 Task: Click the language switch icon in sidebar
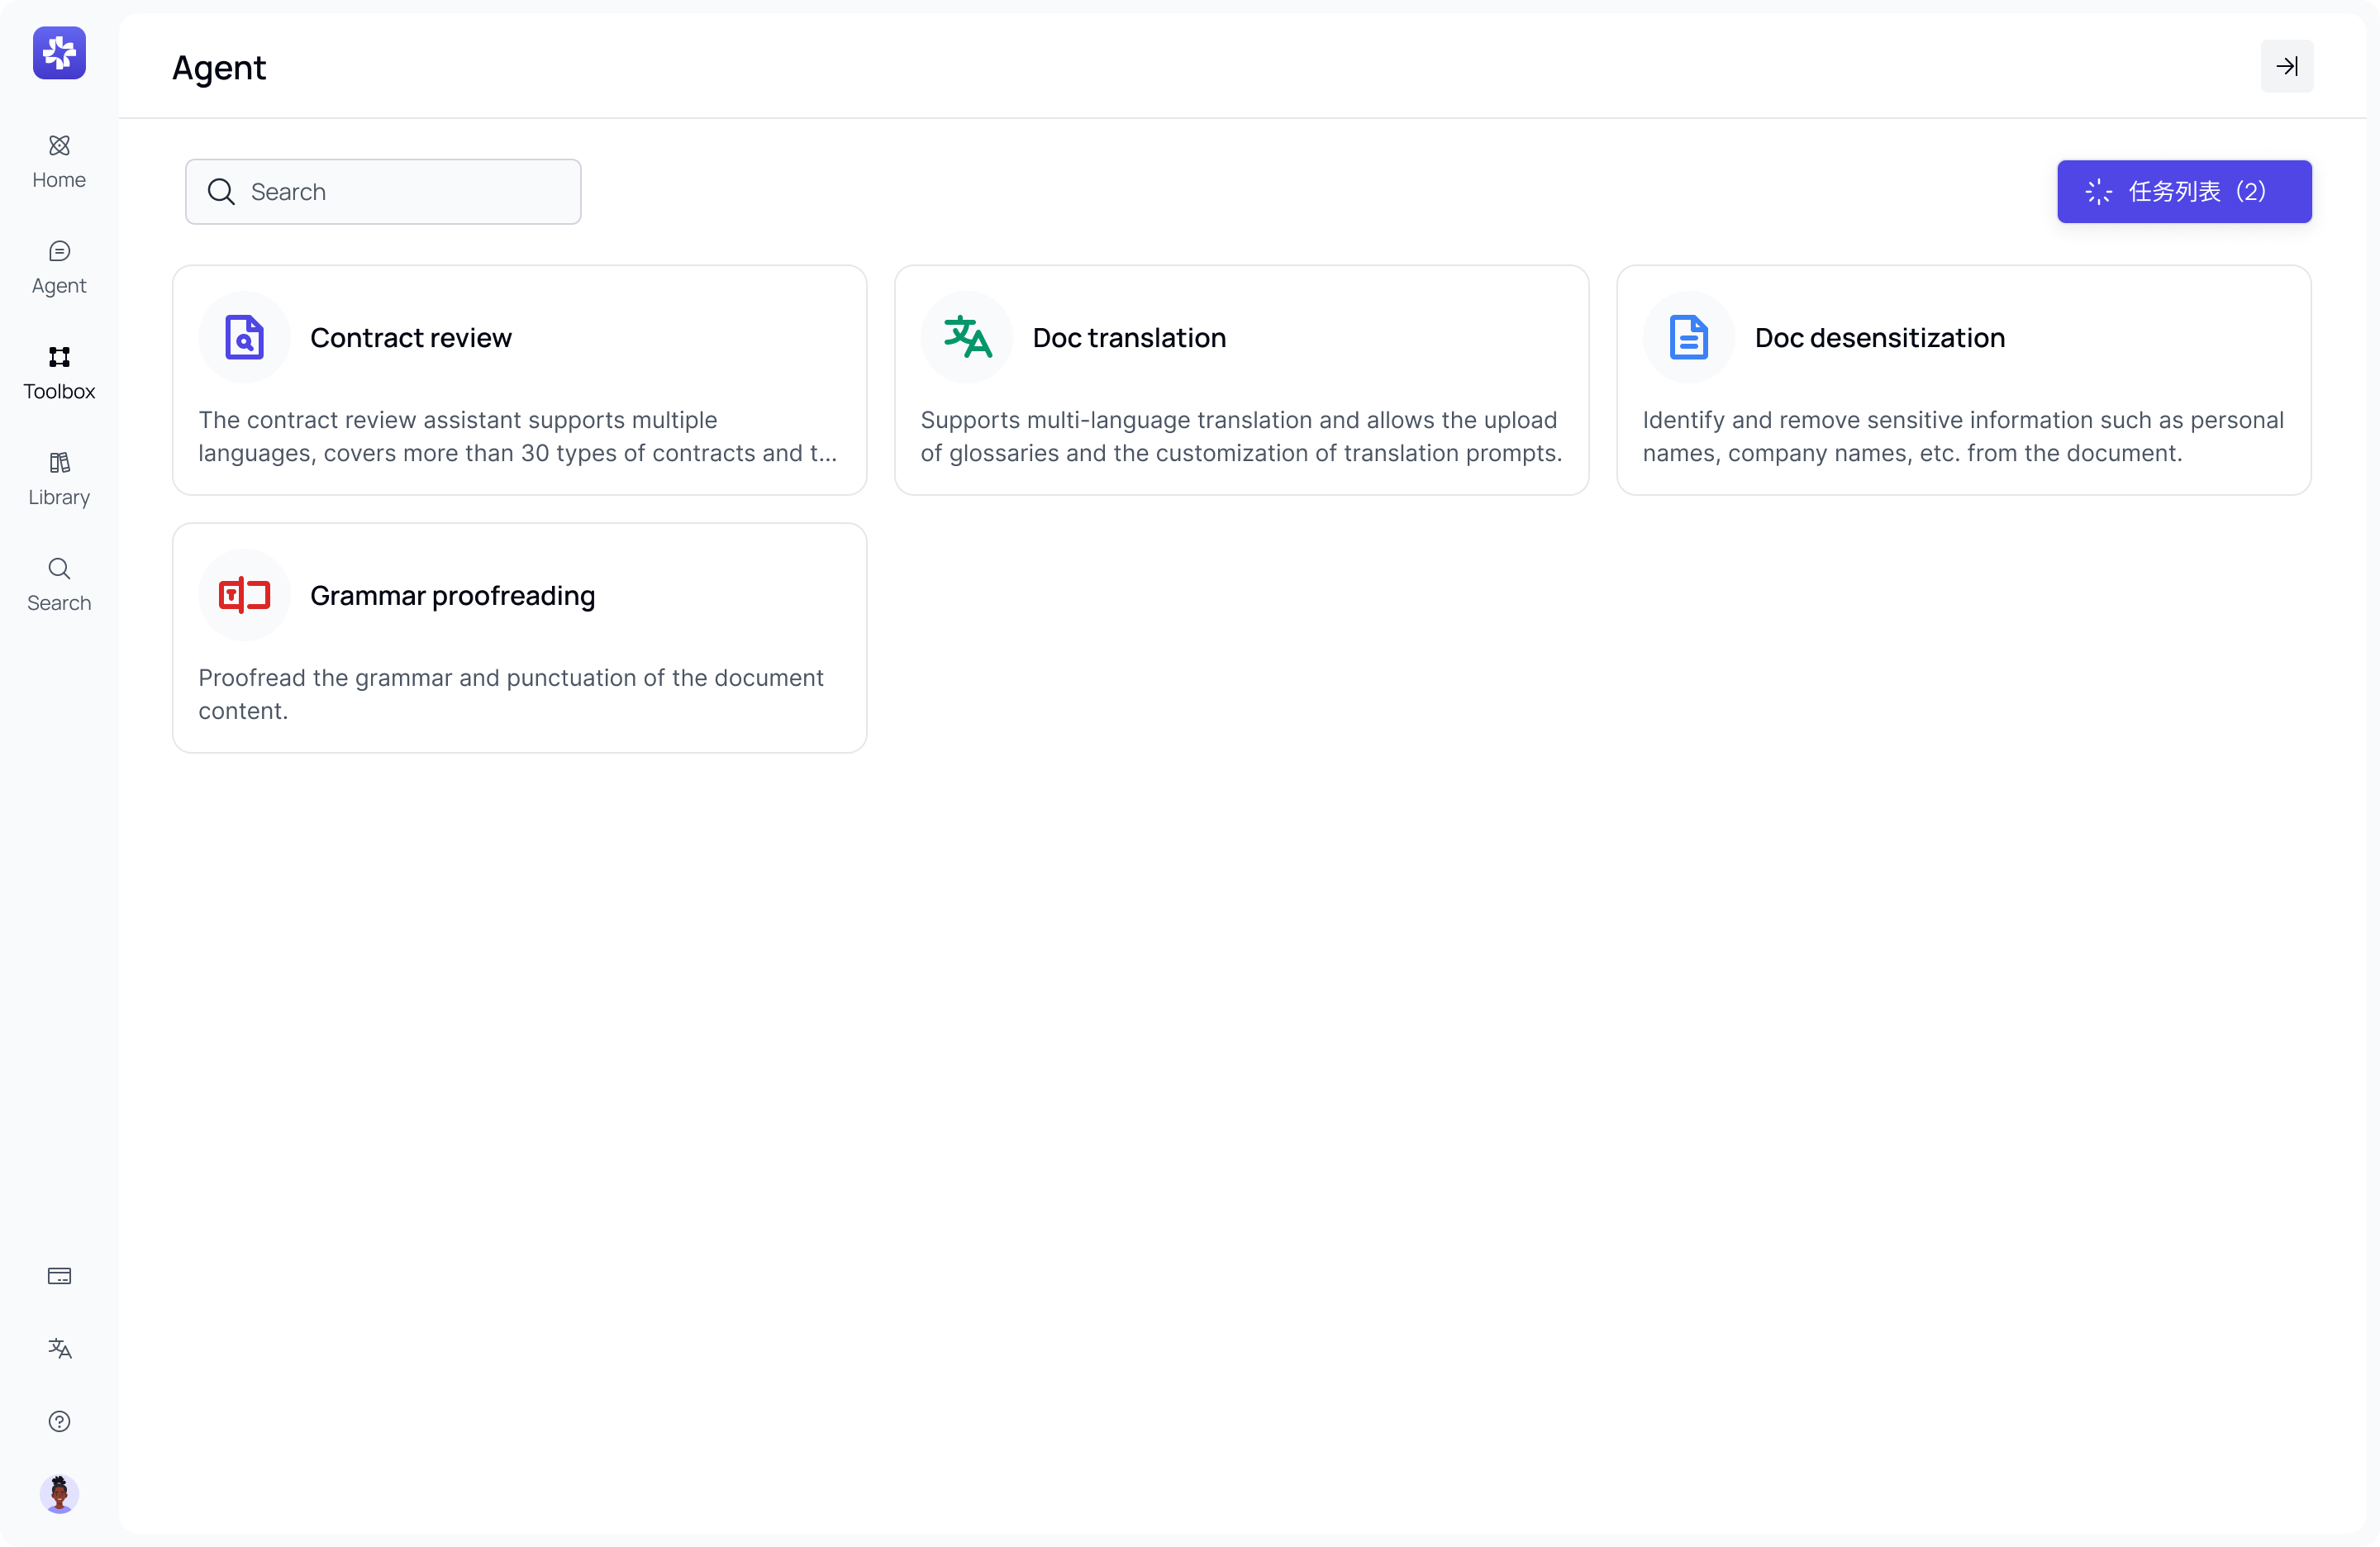click(59, 1349)
